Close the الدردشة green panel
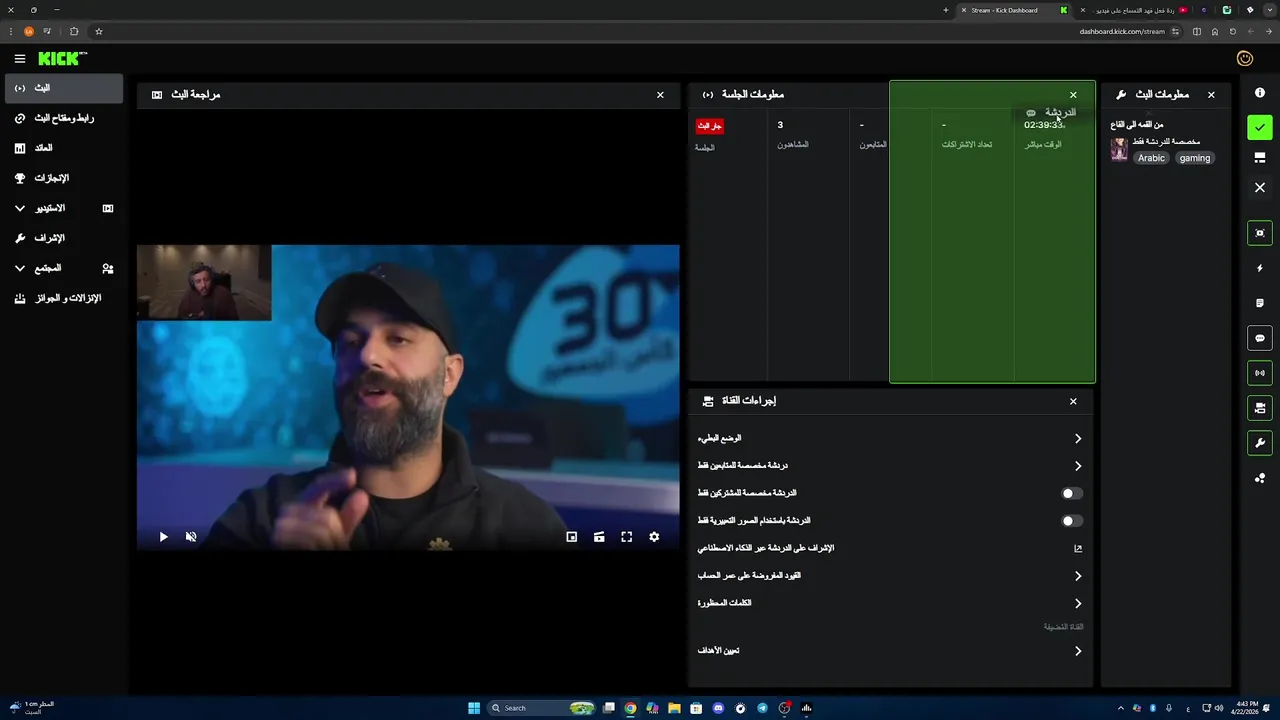The width and height of the screenshot is (1280, 720). (x=1073, y=95)
